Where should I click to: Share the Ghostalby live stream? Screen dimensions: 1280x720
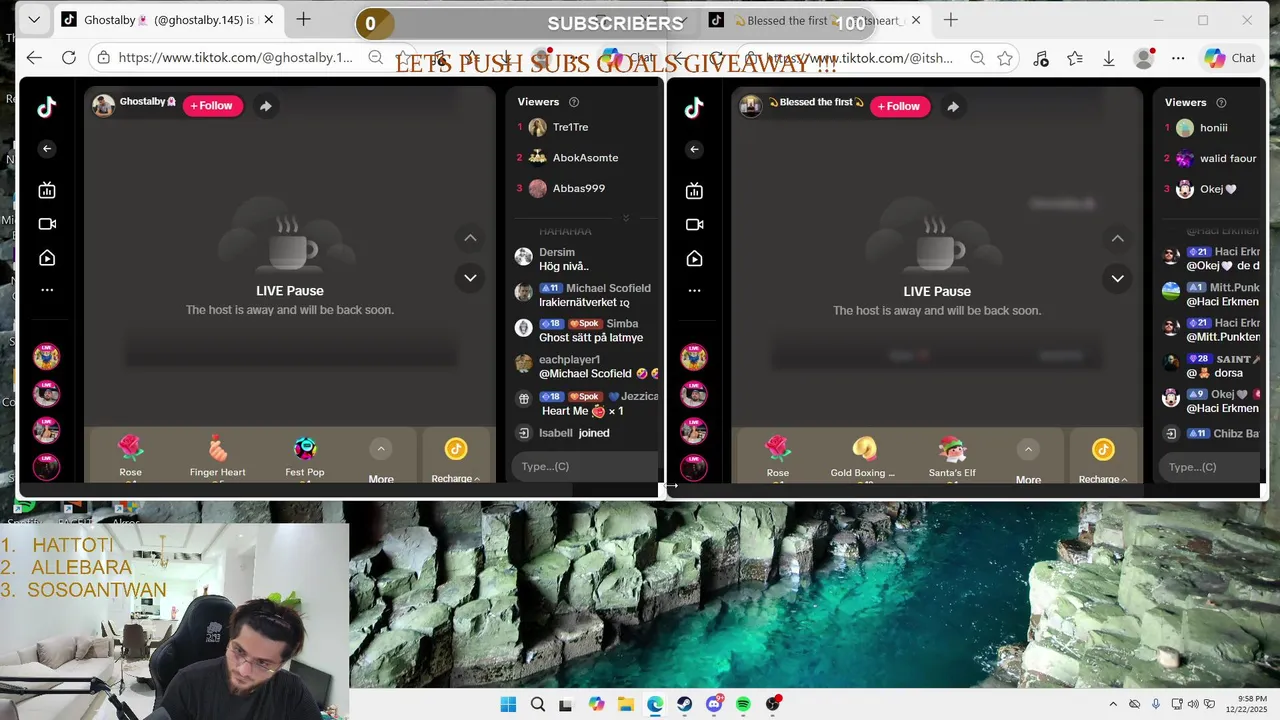(x=265, y=106)
